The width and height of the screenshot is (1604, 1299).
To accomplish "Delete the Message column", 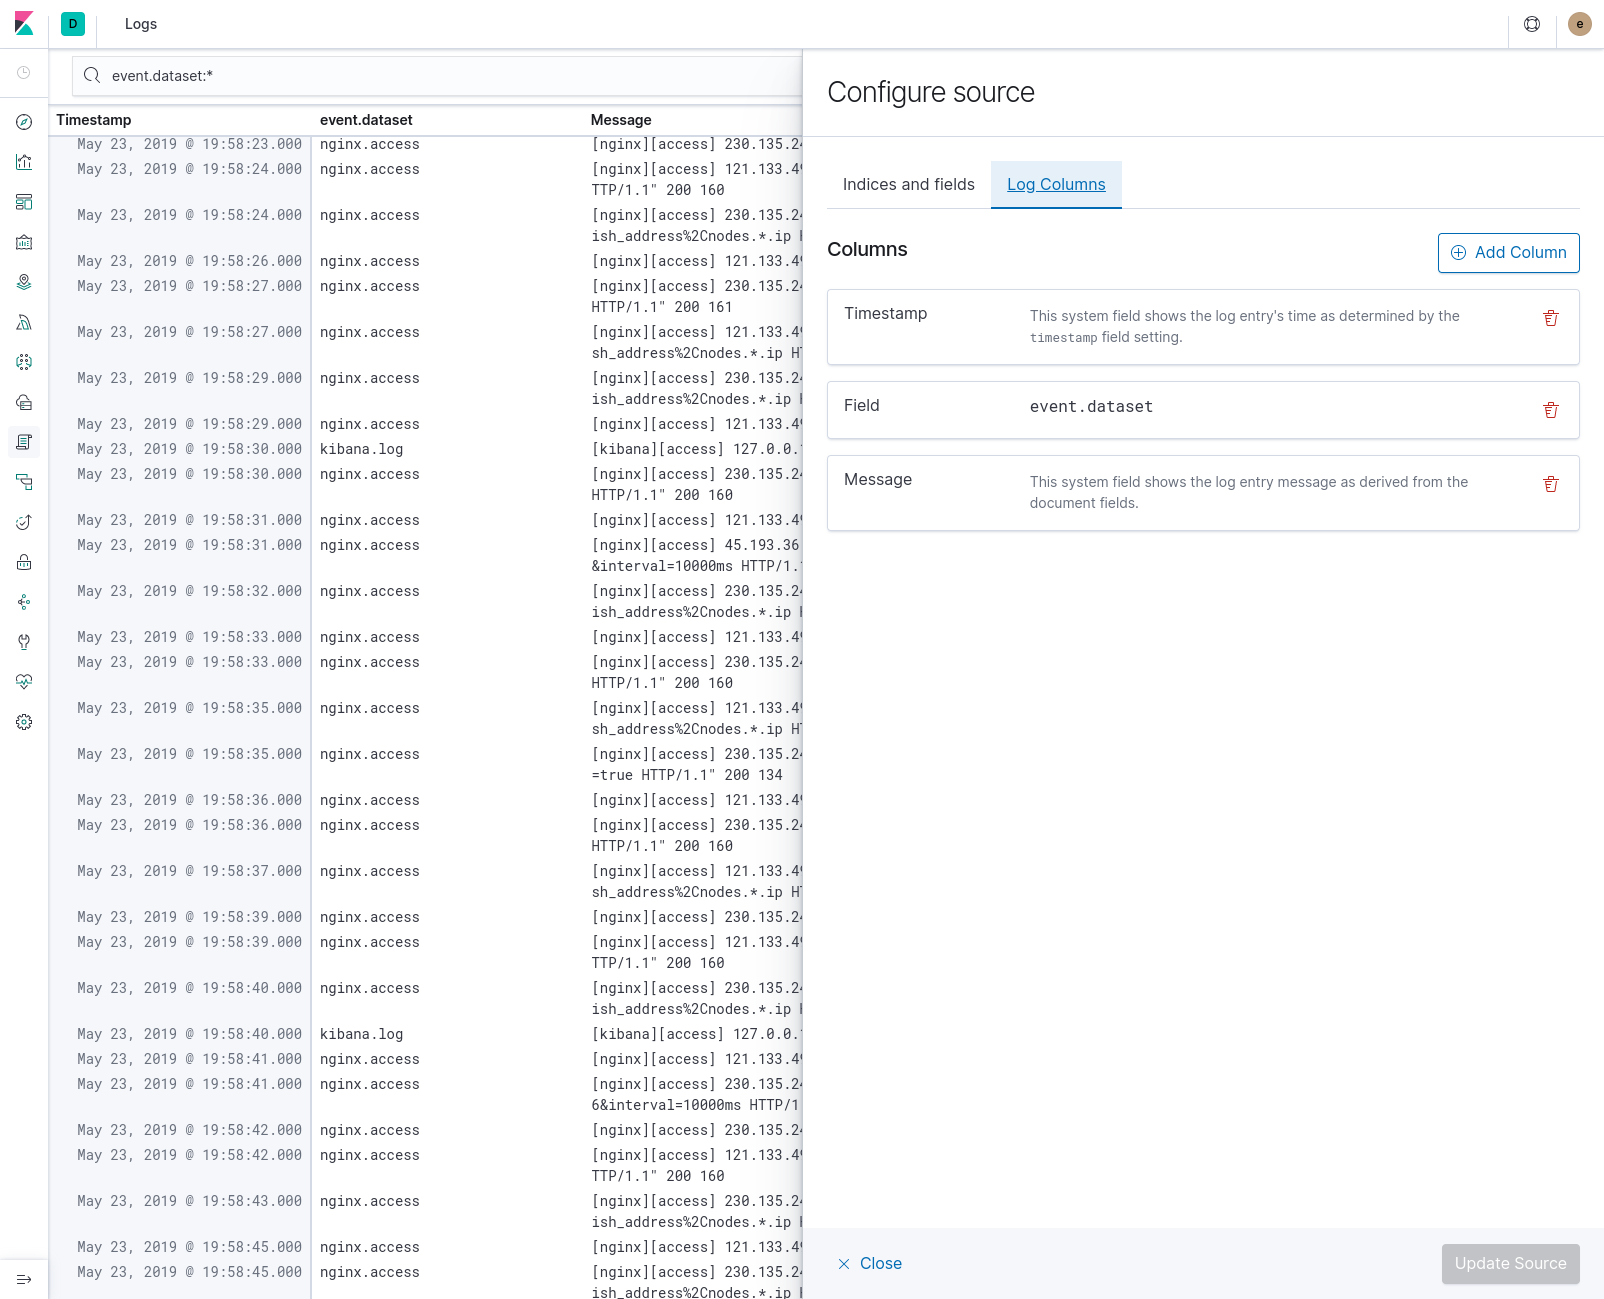I will [x=1550, y=484].
